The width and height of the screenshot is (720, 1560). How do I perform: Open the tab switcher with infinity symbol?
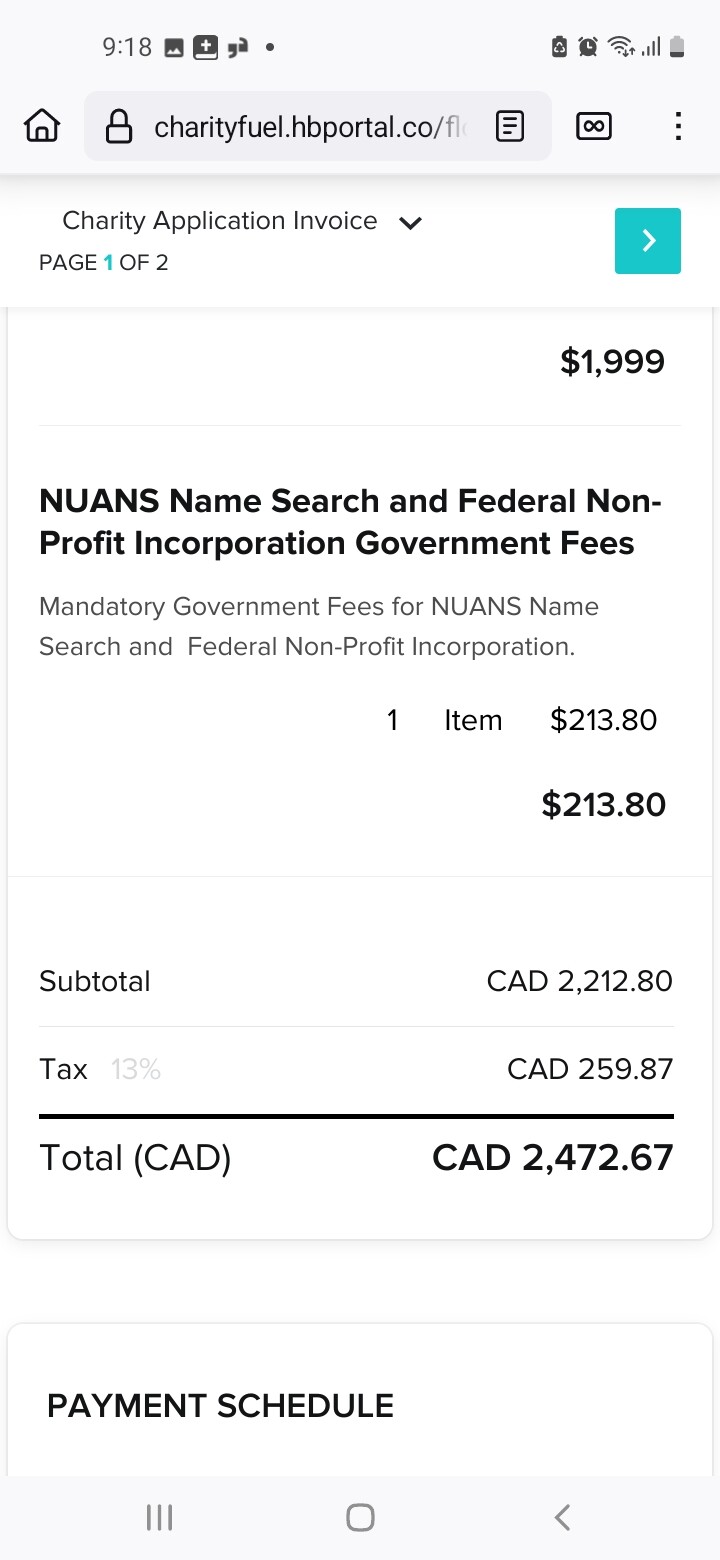pos(594,126)
